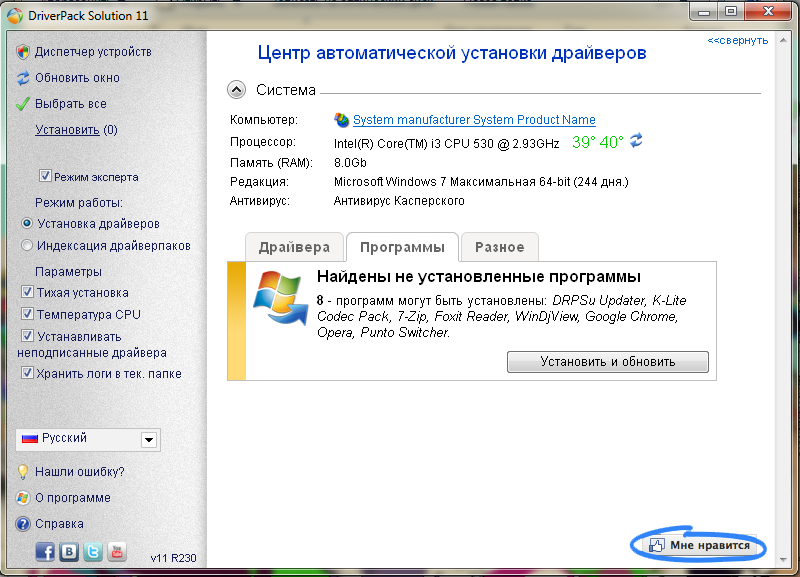Click the About program globe icon

tap(22, 498)
